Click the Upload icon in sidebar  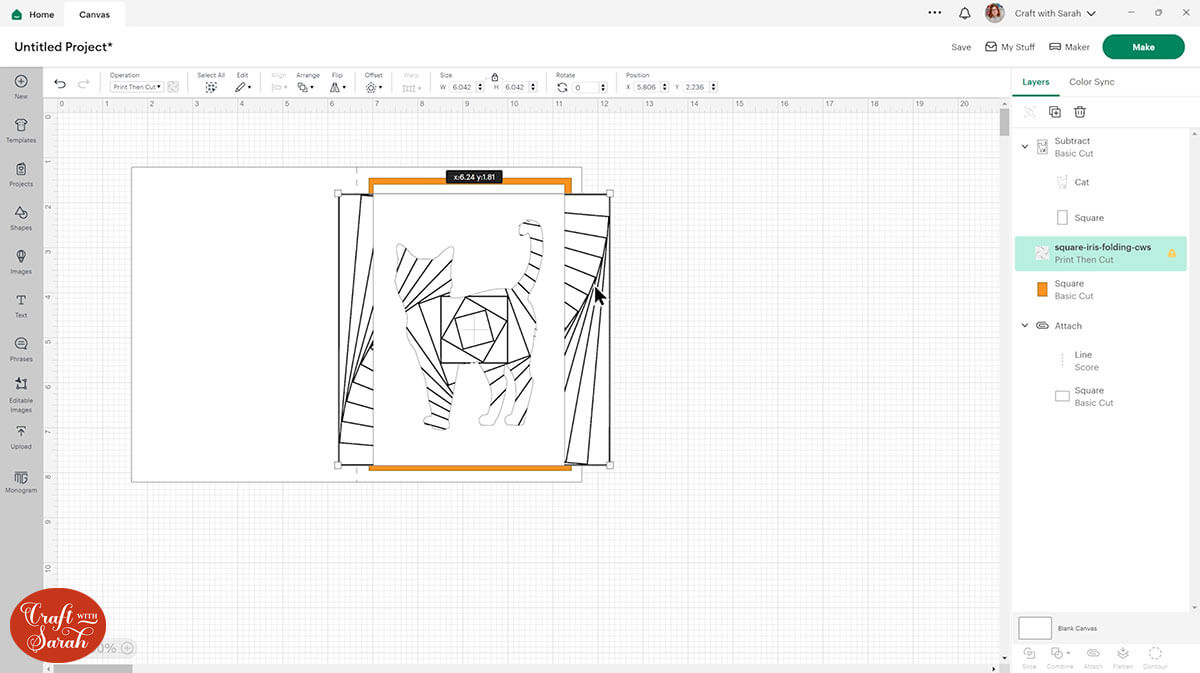click(x=21, y=436)
